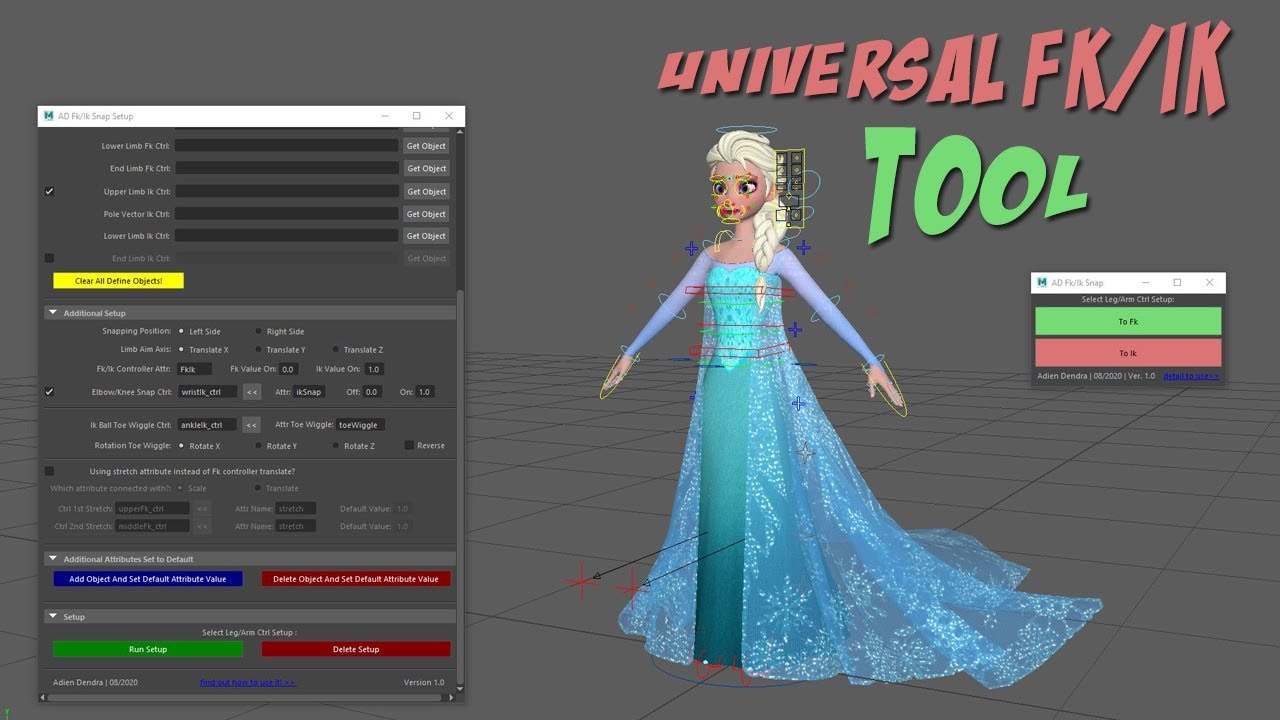Image resolution: width=1280 pixels, height=720 pixels.
Task: Click Get Object for End Limb Fk Ctrl
Action: [x=426, y=168]
